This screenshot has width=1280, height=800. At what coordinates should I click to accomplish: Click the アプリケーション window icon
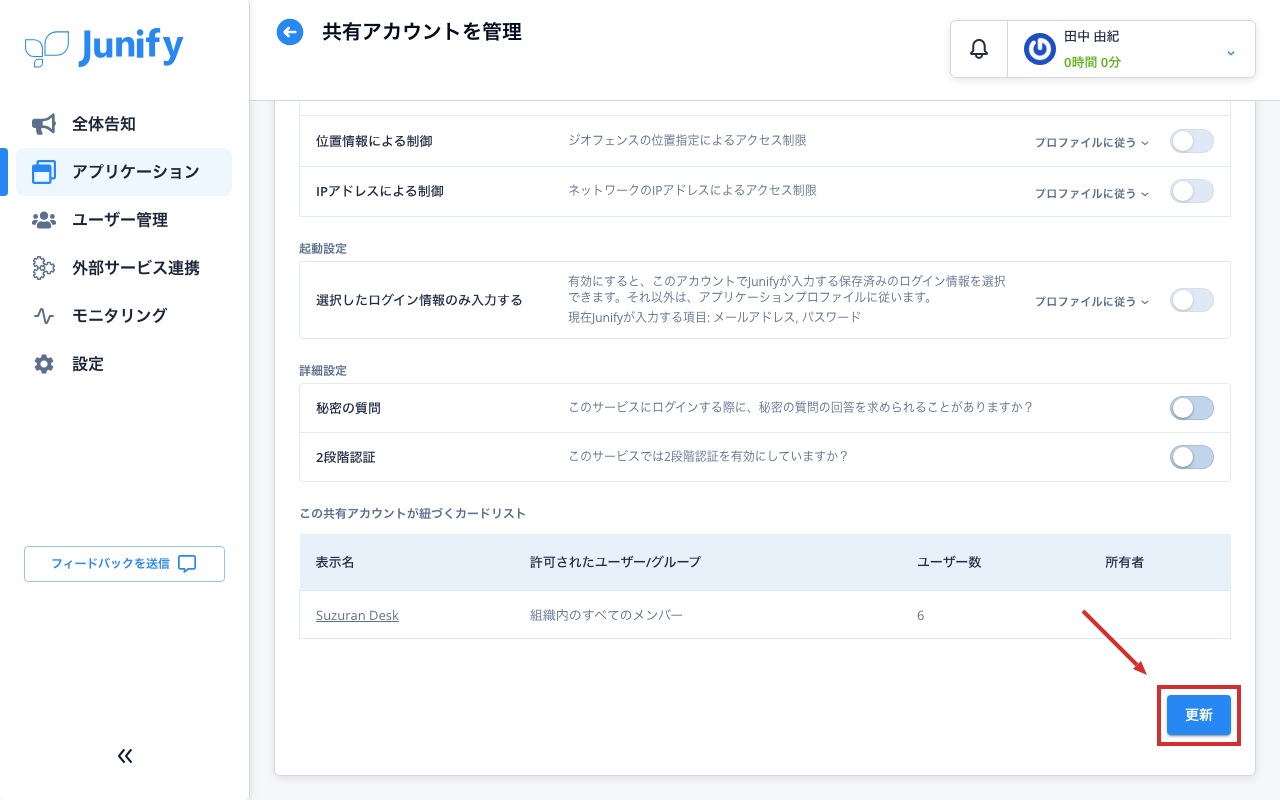pyautogui.click(x=44, y=172)
